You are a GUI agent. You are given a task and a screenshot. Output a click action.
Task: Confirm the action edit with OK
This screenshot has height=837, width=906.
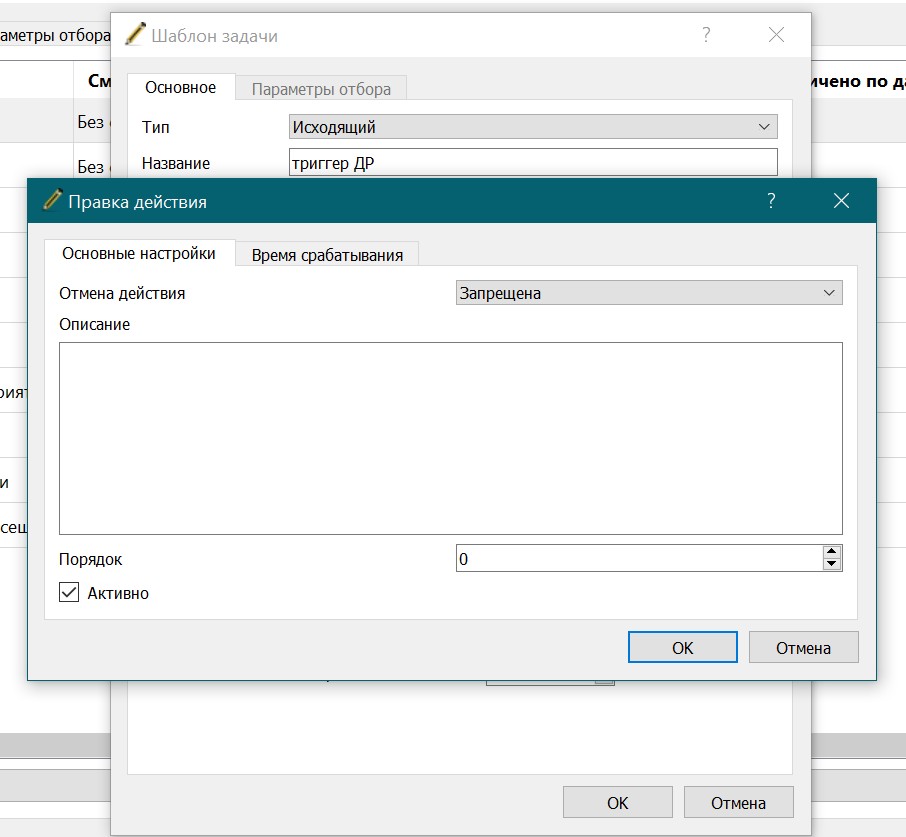point(682,648)
